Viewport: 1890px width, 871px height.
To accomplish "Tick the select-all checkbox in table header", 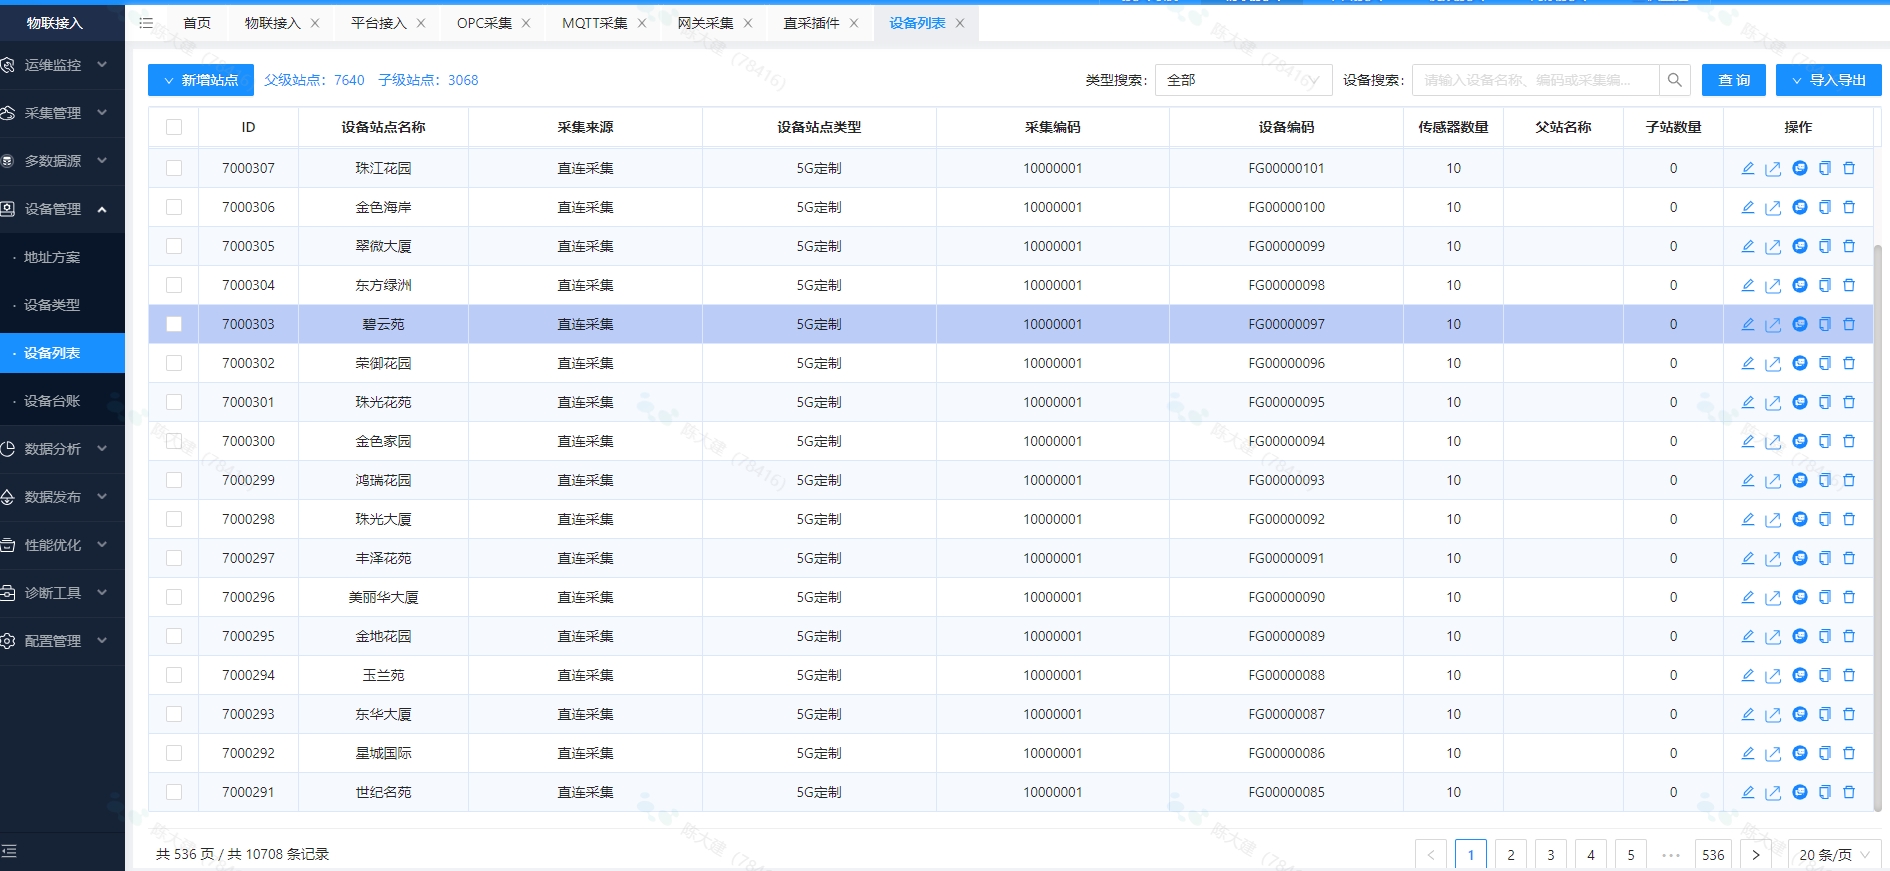I will click(174, 127).
